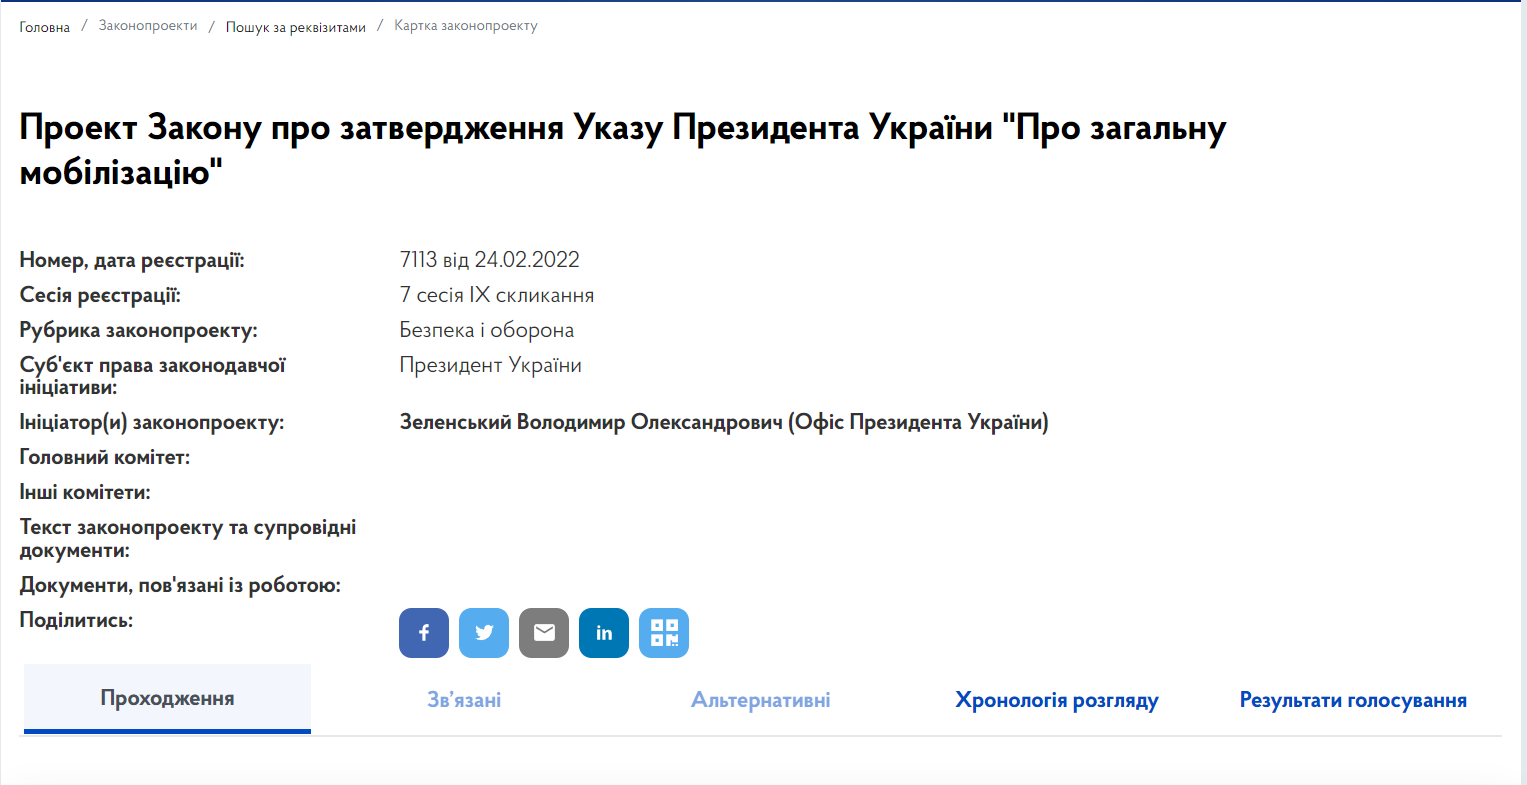Show the QR code for sharing

click(664, 633)
